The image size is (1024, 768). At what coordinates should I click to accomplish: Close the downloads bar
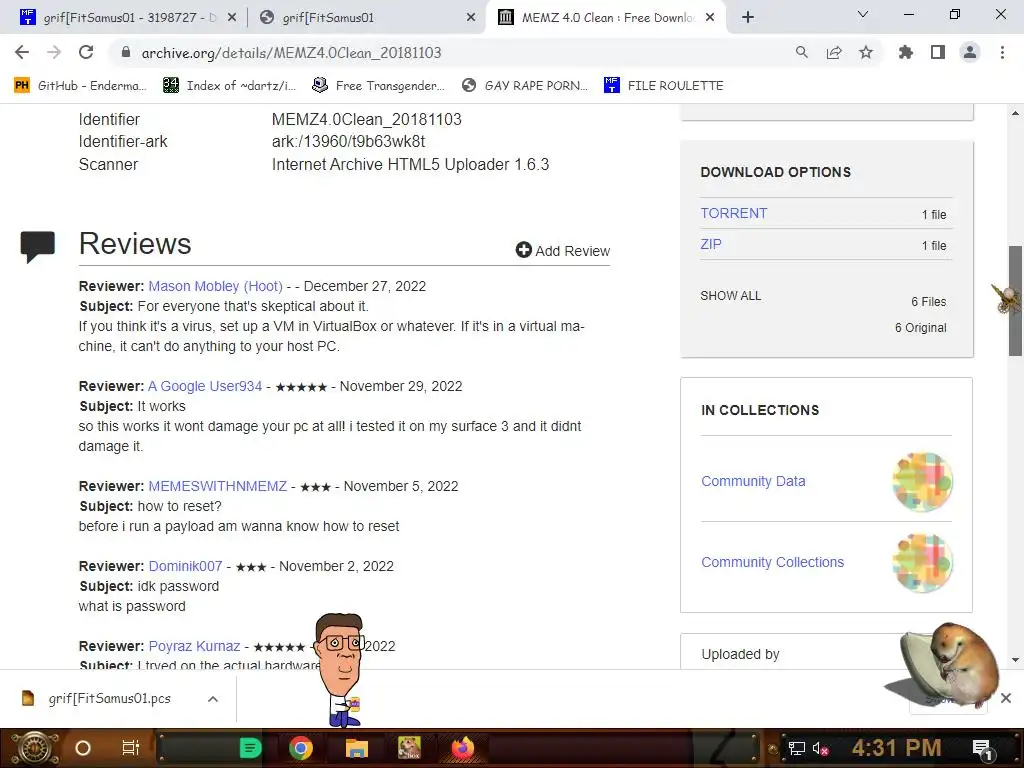click(1006, 698)
